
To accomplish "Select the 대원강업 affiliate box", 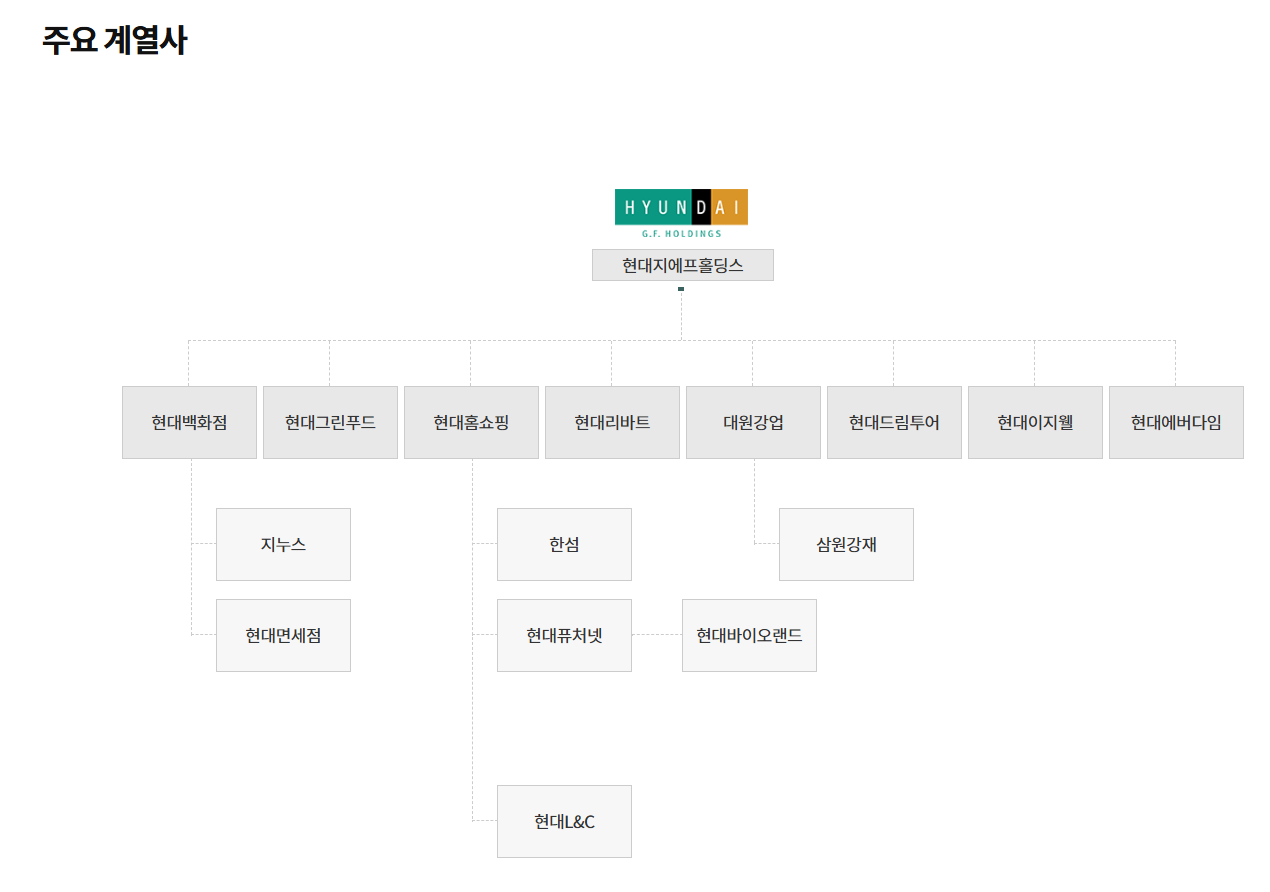I will click(x=753, y=422).
